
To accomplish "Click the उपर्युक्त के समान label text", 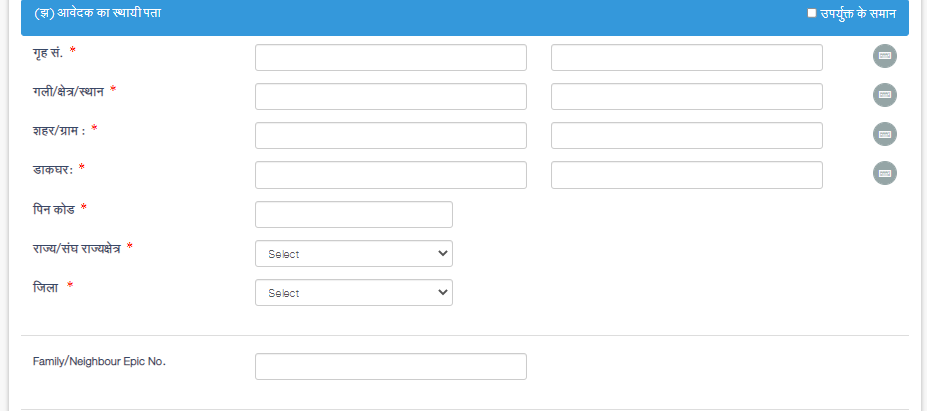I will click(858, 14).
